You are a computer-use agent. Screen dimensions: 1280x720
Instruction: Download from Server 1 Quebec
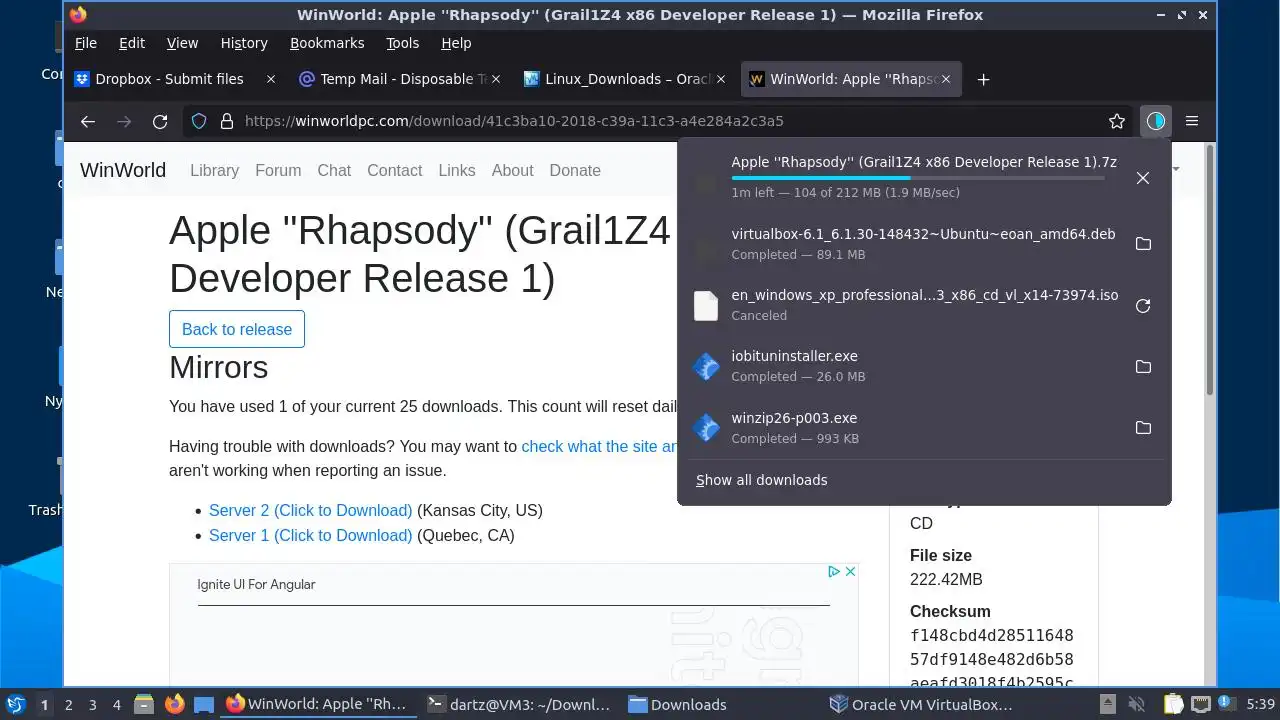[x=310, y=535]
